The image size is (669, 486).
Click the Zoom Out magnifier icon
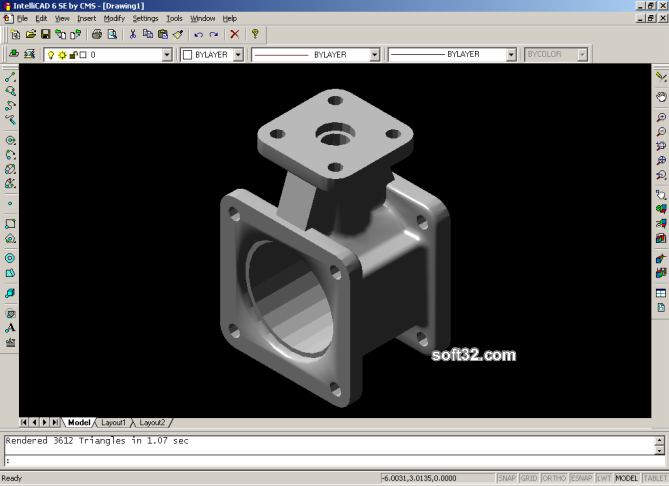[661, 131]
